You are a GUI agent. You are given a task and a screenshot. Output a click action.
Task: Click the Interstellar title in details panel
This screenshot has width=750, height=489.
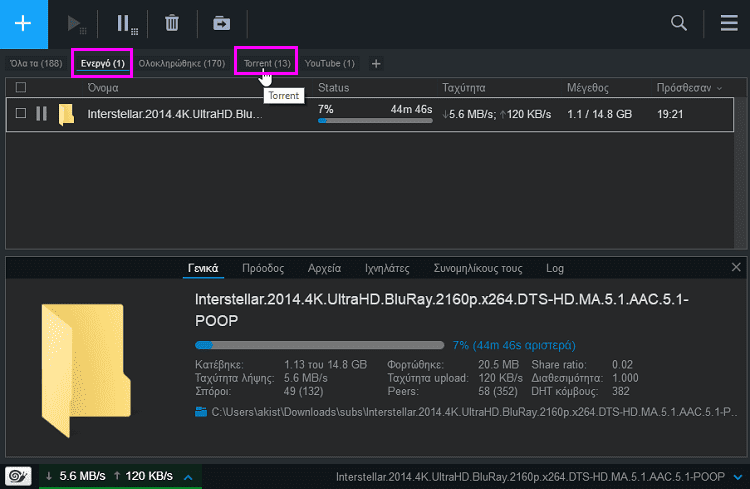point(441,310)
